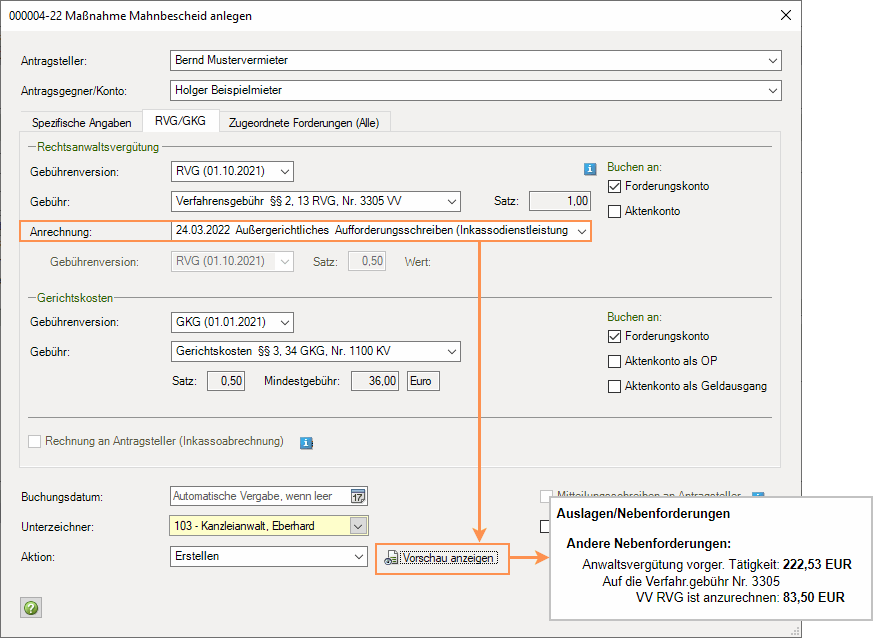The image size is (873, 638).
Task: Click Mindestgebühr field 36,00
Action: click(375, 381)
